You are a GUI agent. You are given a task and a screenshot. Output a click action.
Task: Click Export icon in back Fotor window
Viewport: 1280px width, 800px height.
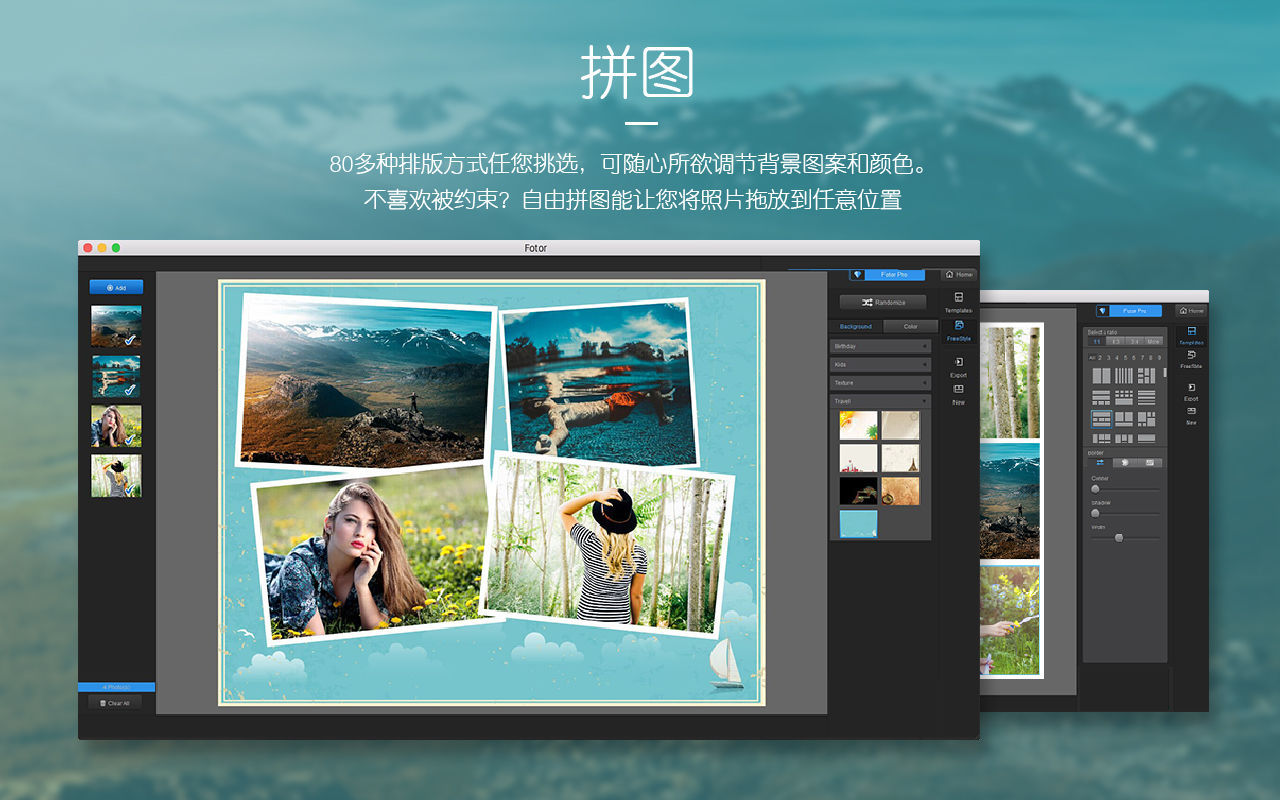point(1192,391)
